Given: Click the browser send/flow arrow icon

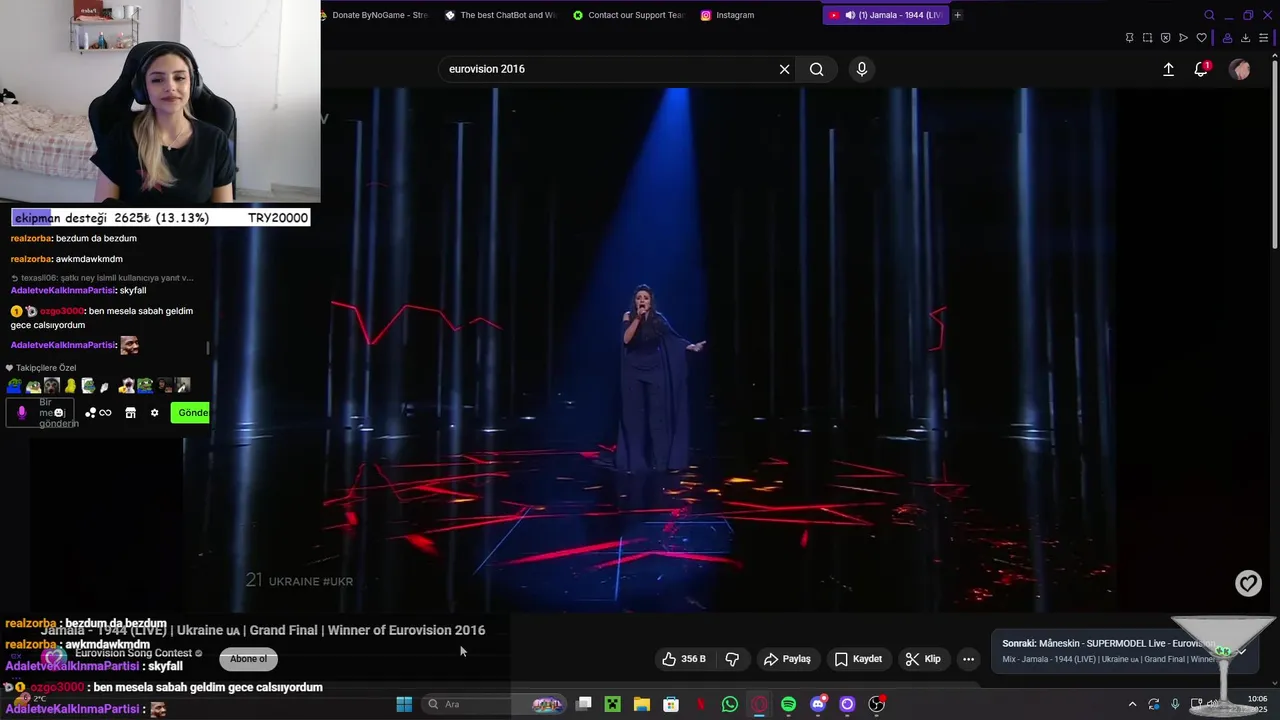Looking at the screenshot, I should 1183,38.
